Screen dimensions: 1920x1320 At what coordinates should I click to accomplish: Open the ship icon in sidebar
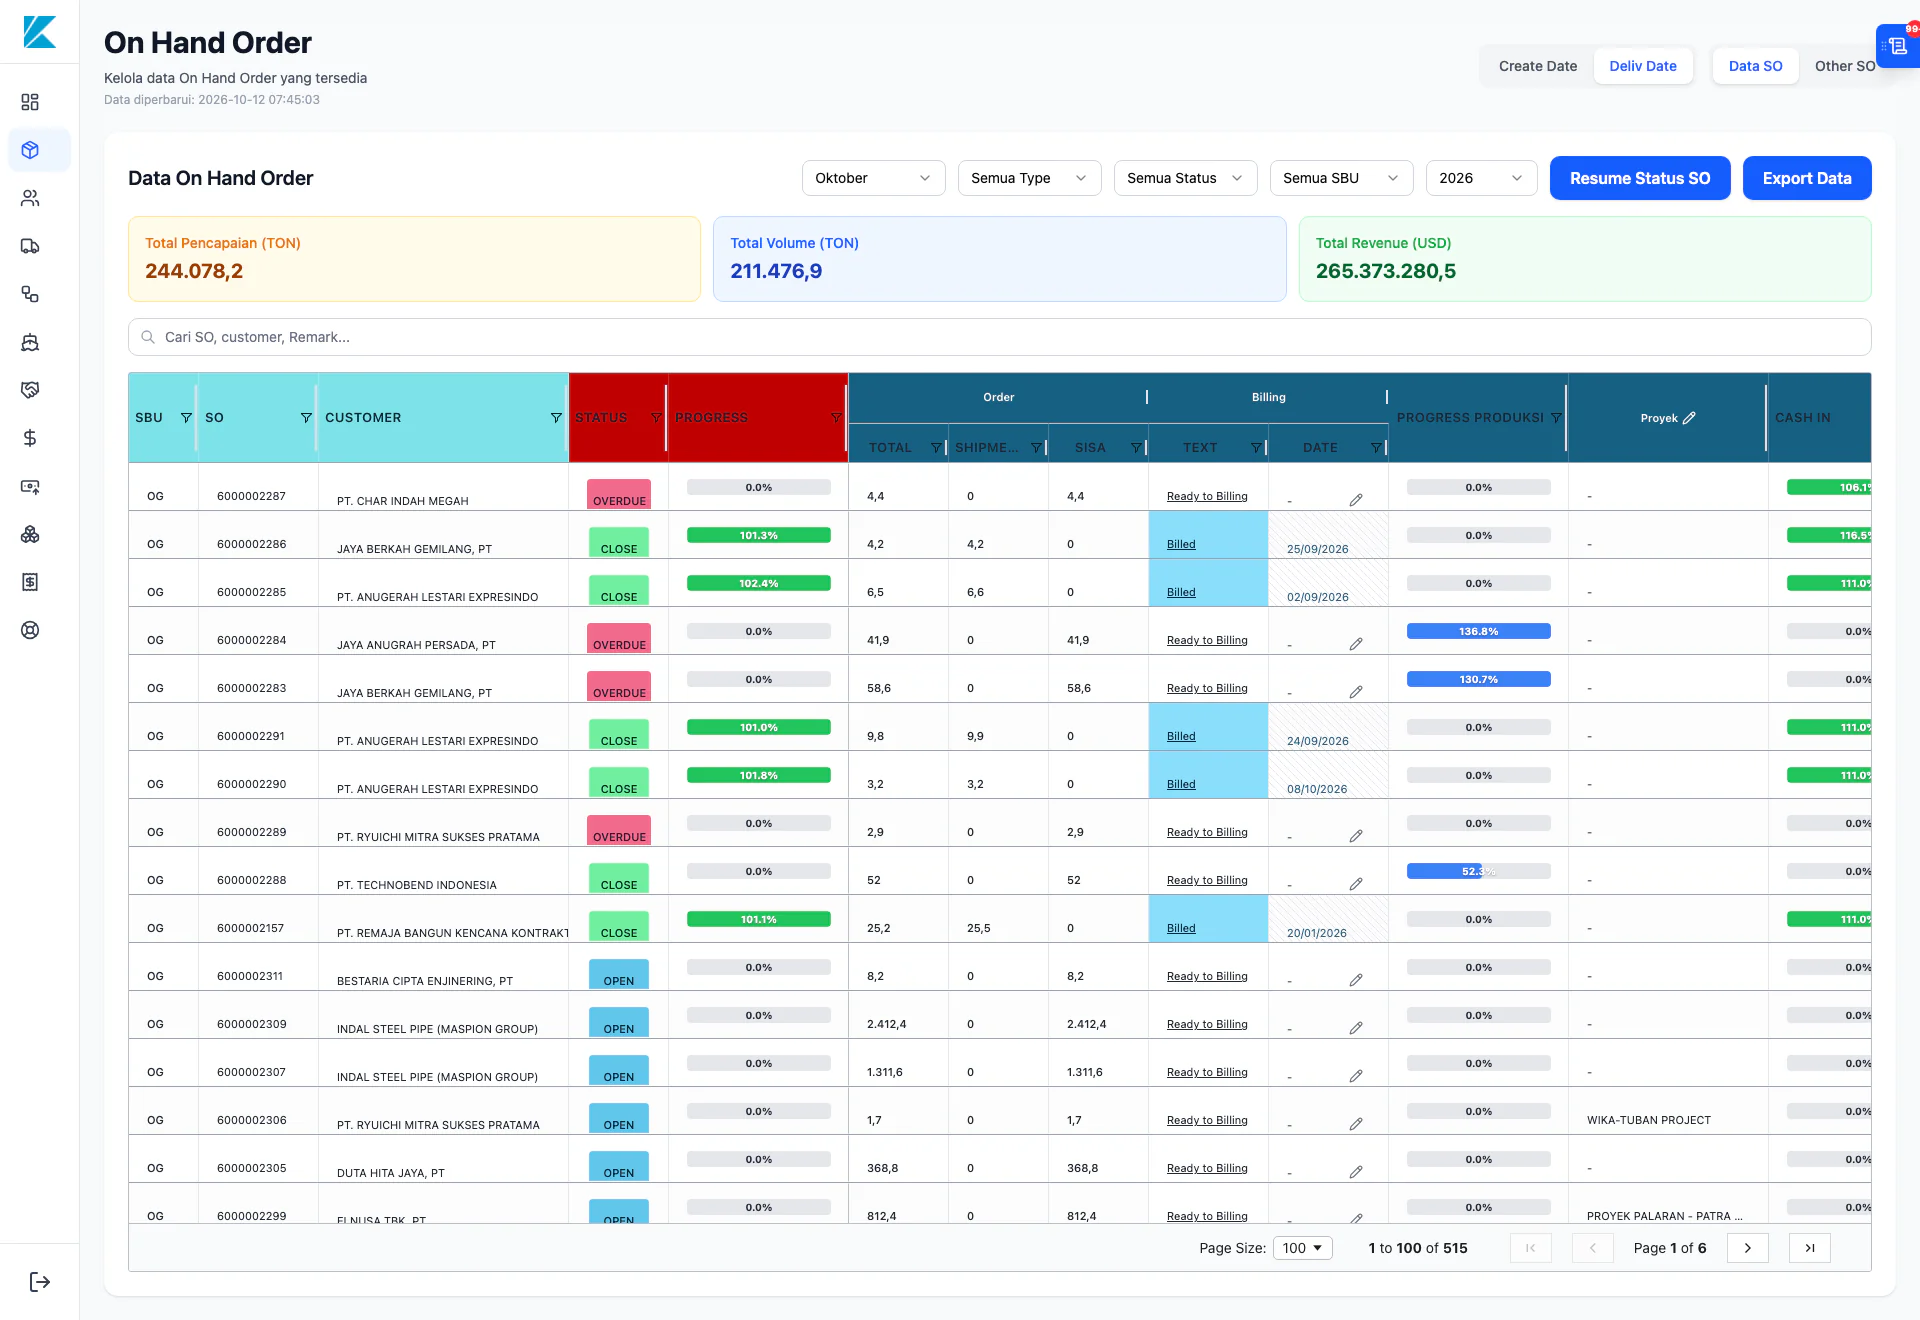(x=30, y=342)
